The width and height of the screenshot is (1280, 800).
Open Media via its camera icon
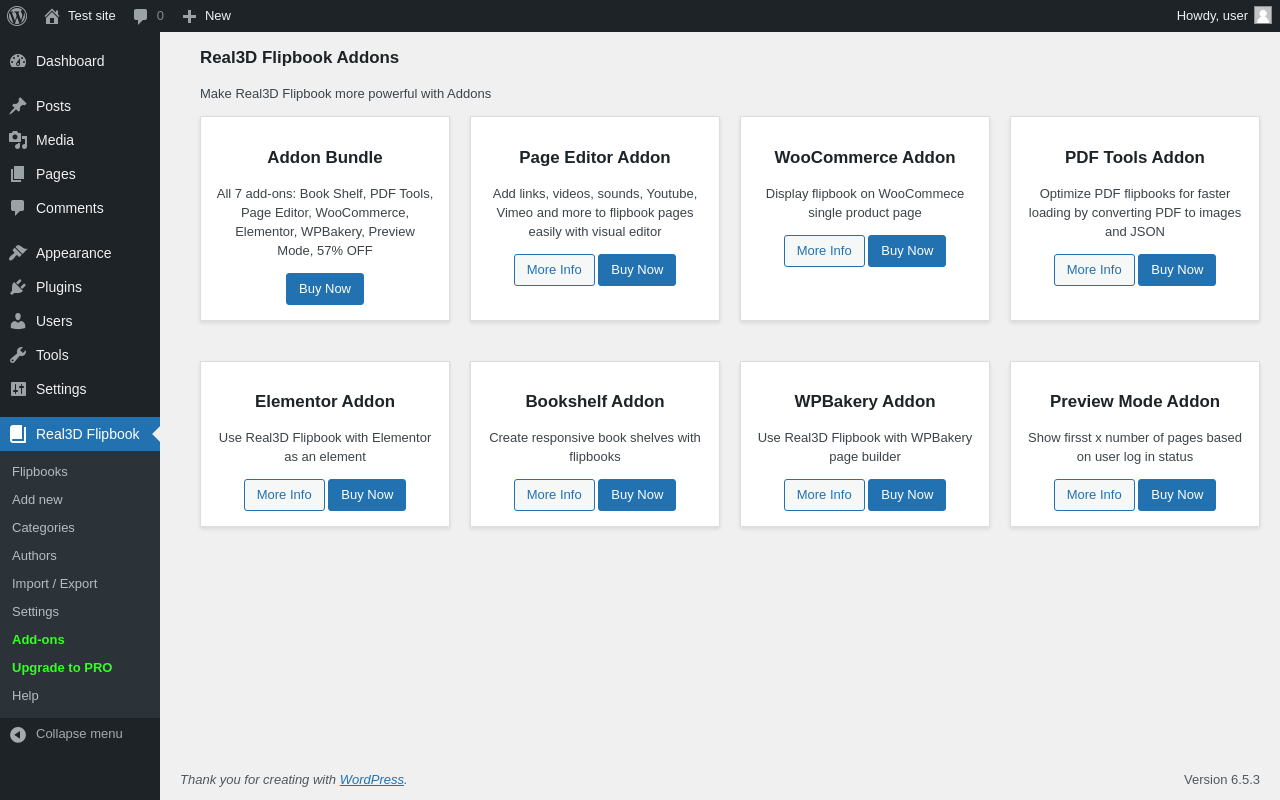[x=18, y=140]
